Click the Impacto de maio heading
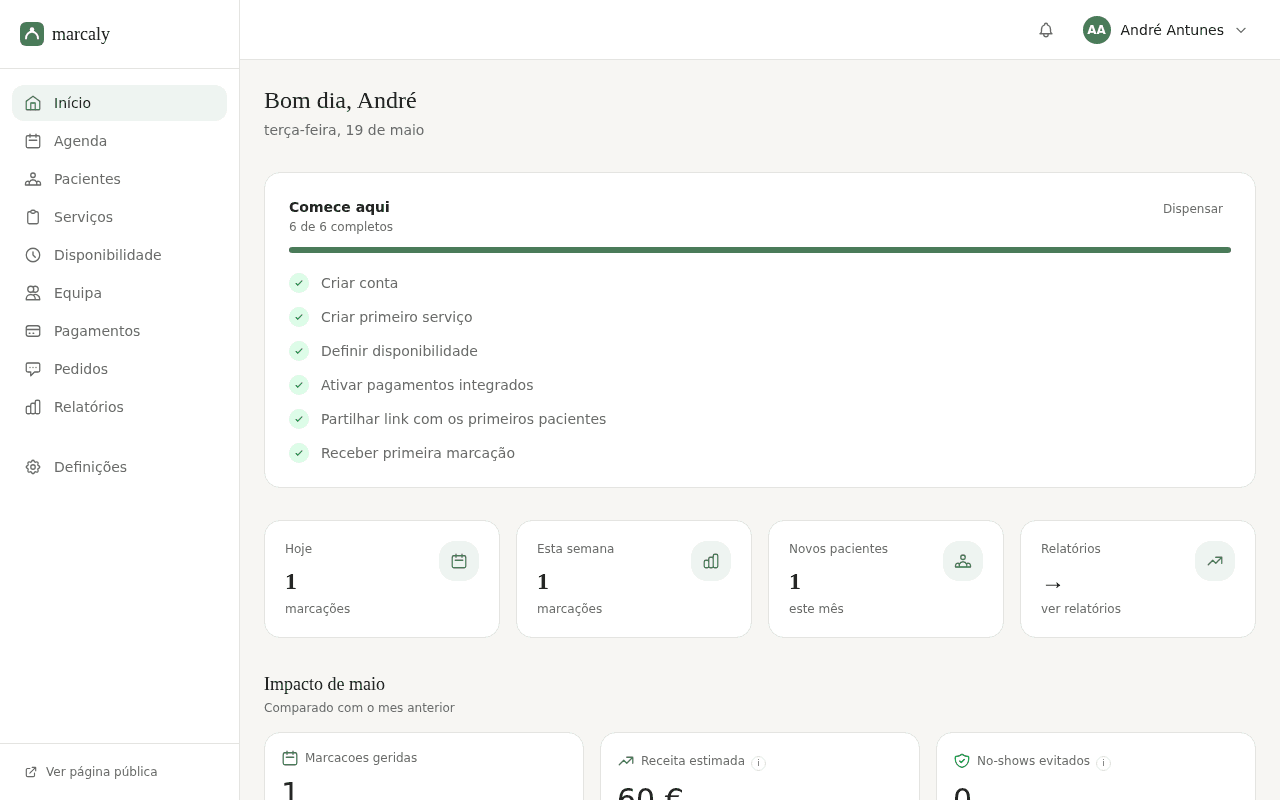 (324, 684)
